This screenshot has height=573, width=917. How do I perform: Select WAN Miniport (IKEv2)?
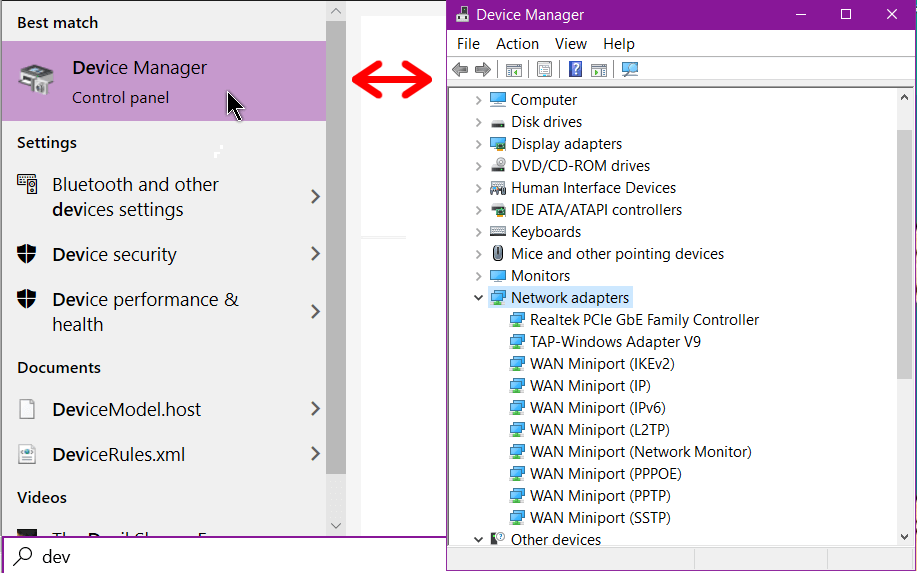[602, 364]
